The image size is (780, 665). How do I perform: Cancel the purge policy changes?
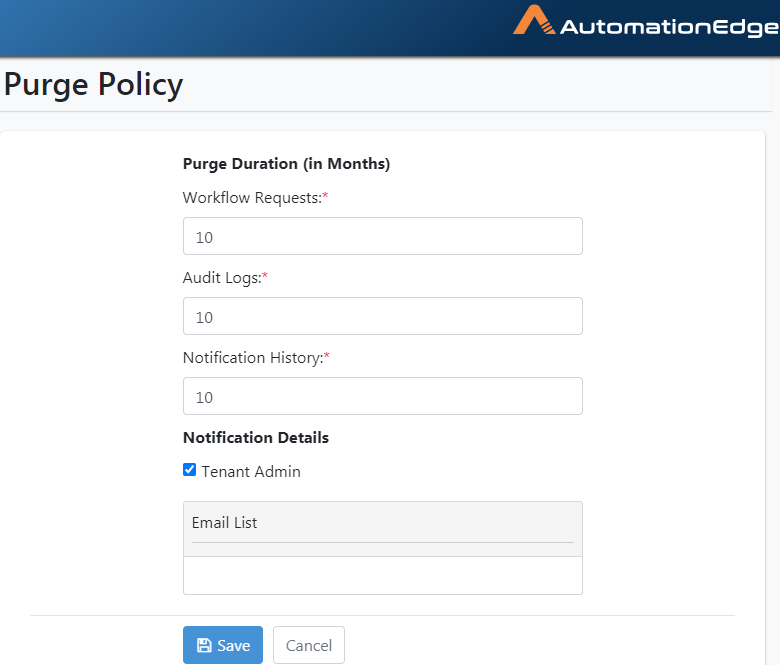coord(308,645)
